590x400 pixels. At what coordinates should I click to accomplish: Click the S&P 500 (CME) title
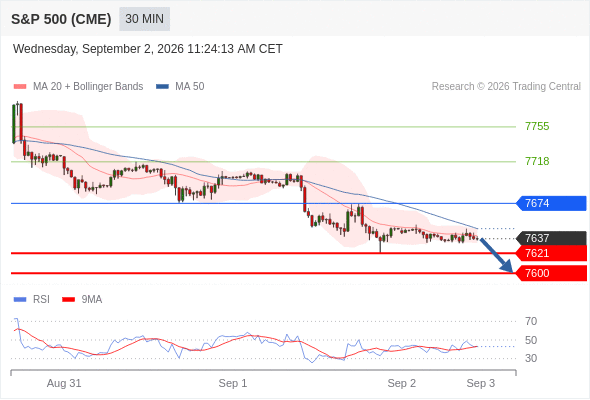pyautogui.click(x=61, y=19)
